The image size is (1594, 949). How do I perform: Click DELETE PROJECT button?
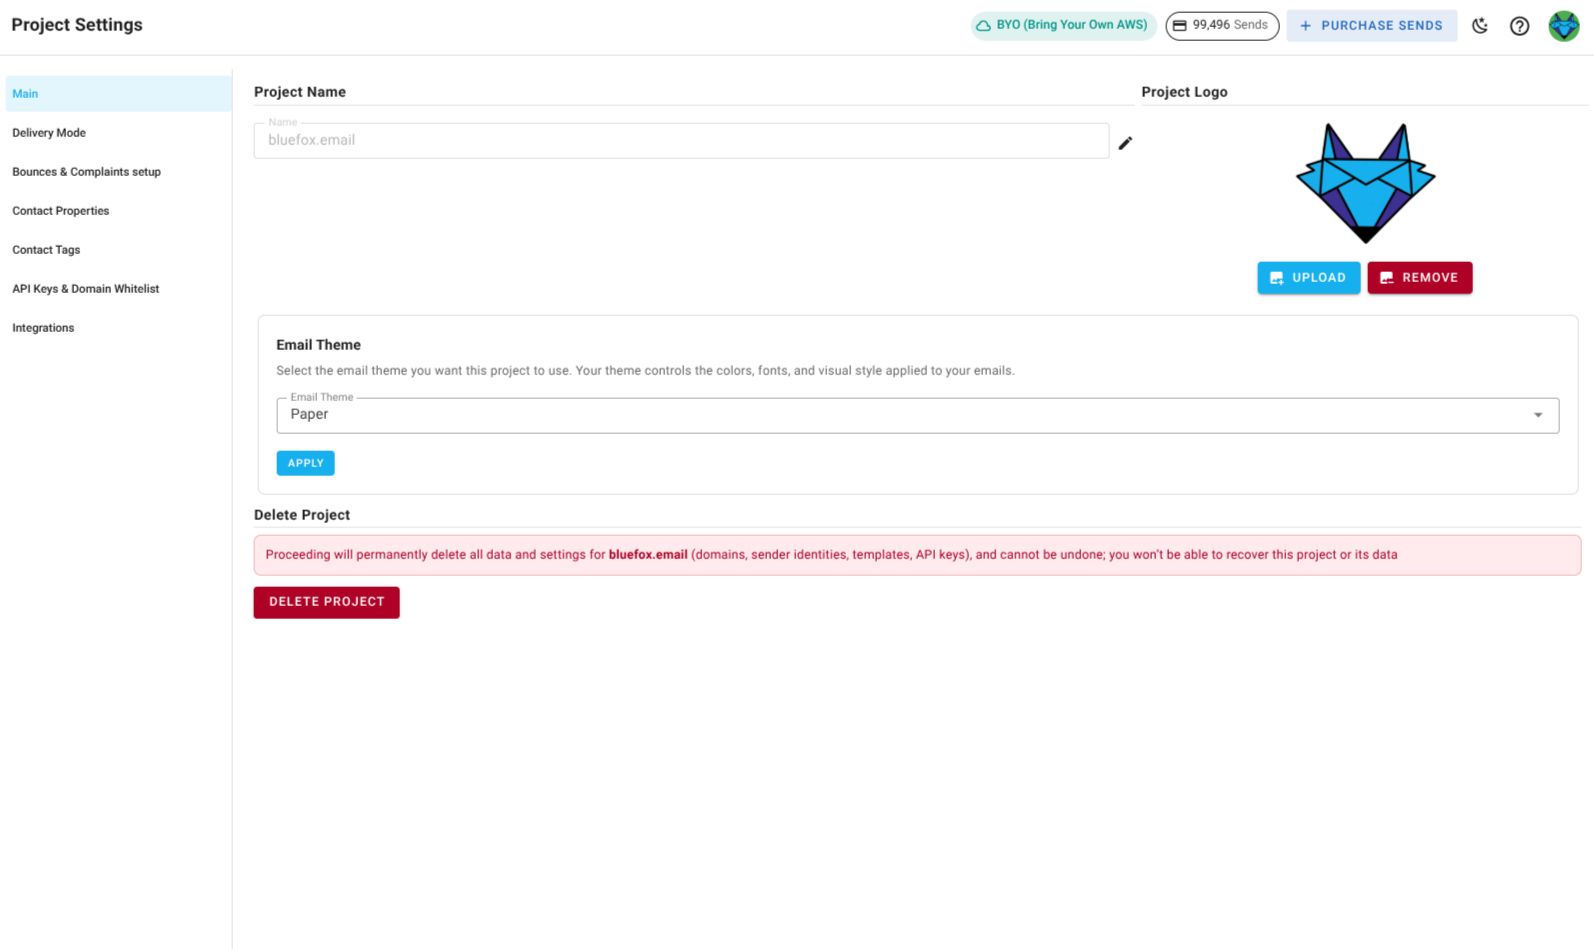326,602
